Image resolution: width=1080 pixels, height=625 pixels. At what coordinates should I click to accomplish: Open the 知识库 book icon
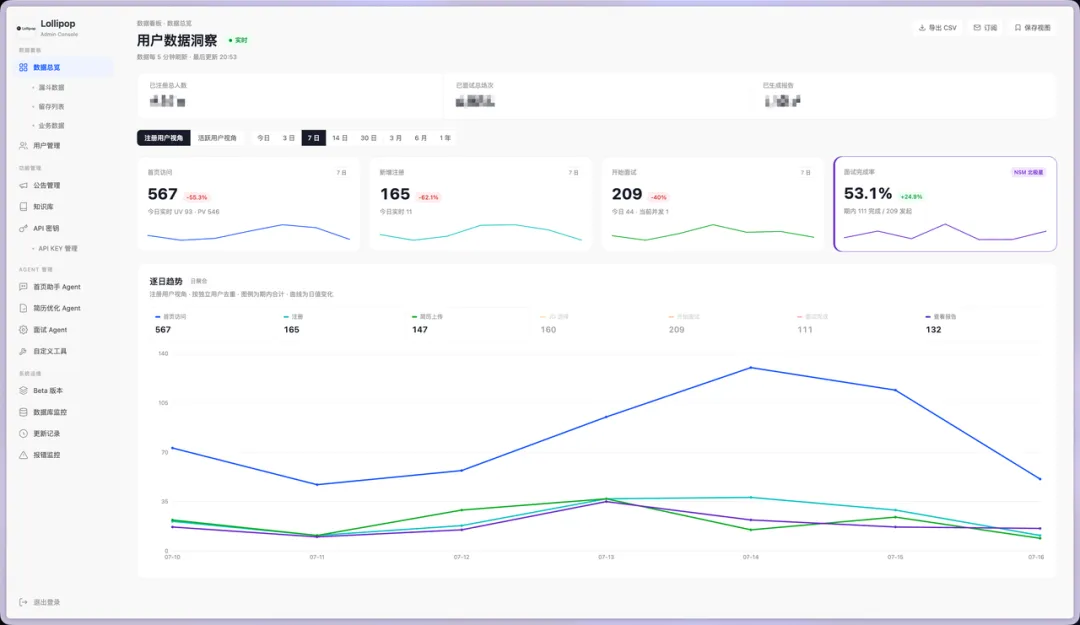point(23,207)
